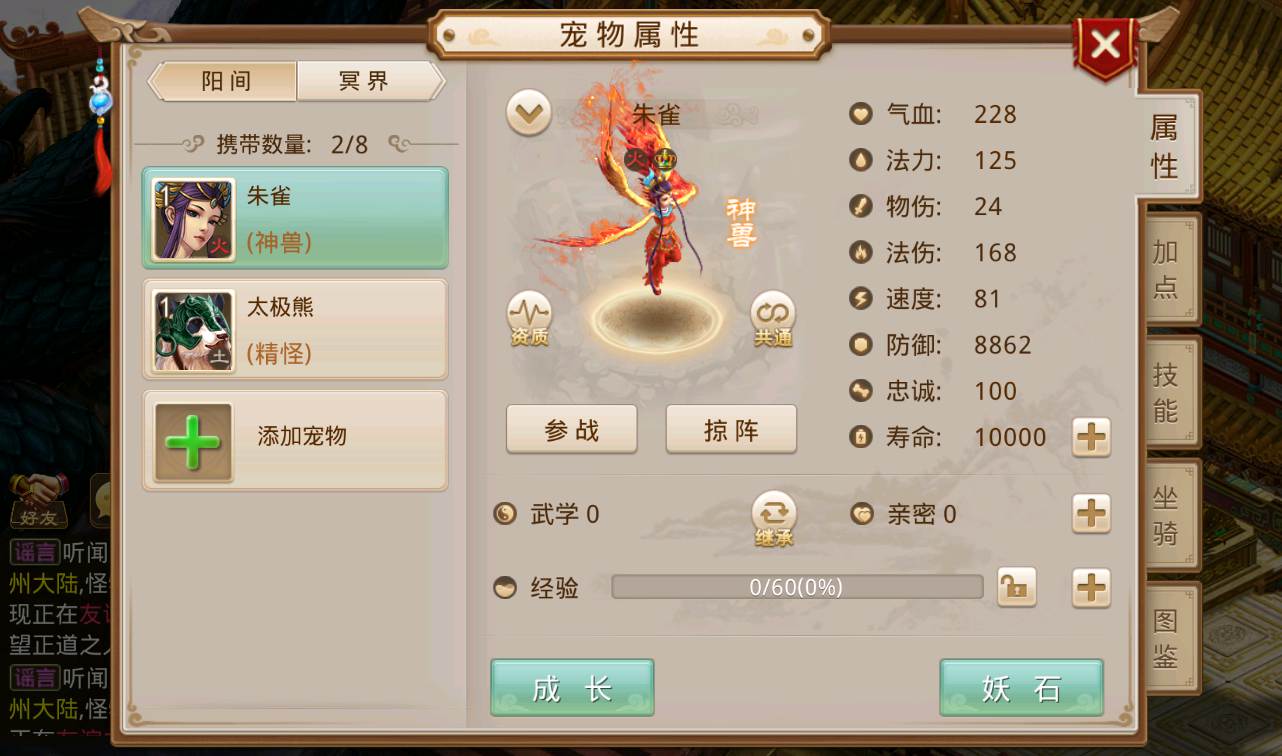Open the 图鉴 side tab
This screenshot has width=1282, height=756.
[x=1167, y=638]
